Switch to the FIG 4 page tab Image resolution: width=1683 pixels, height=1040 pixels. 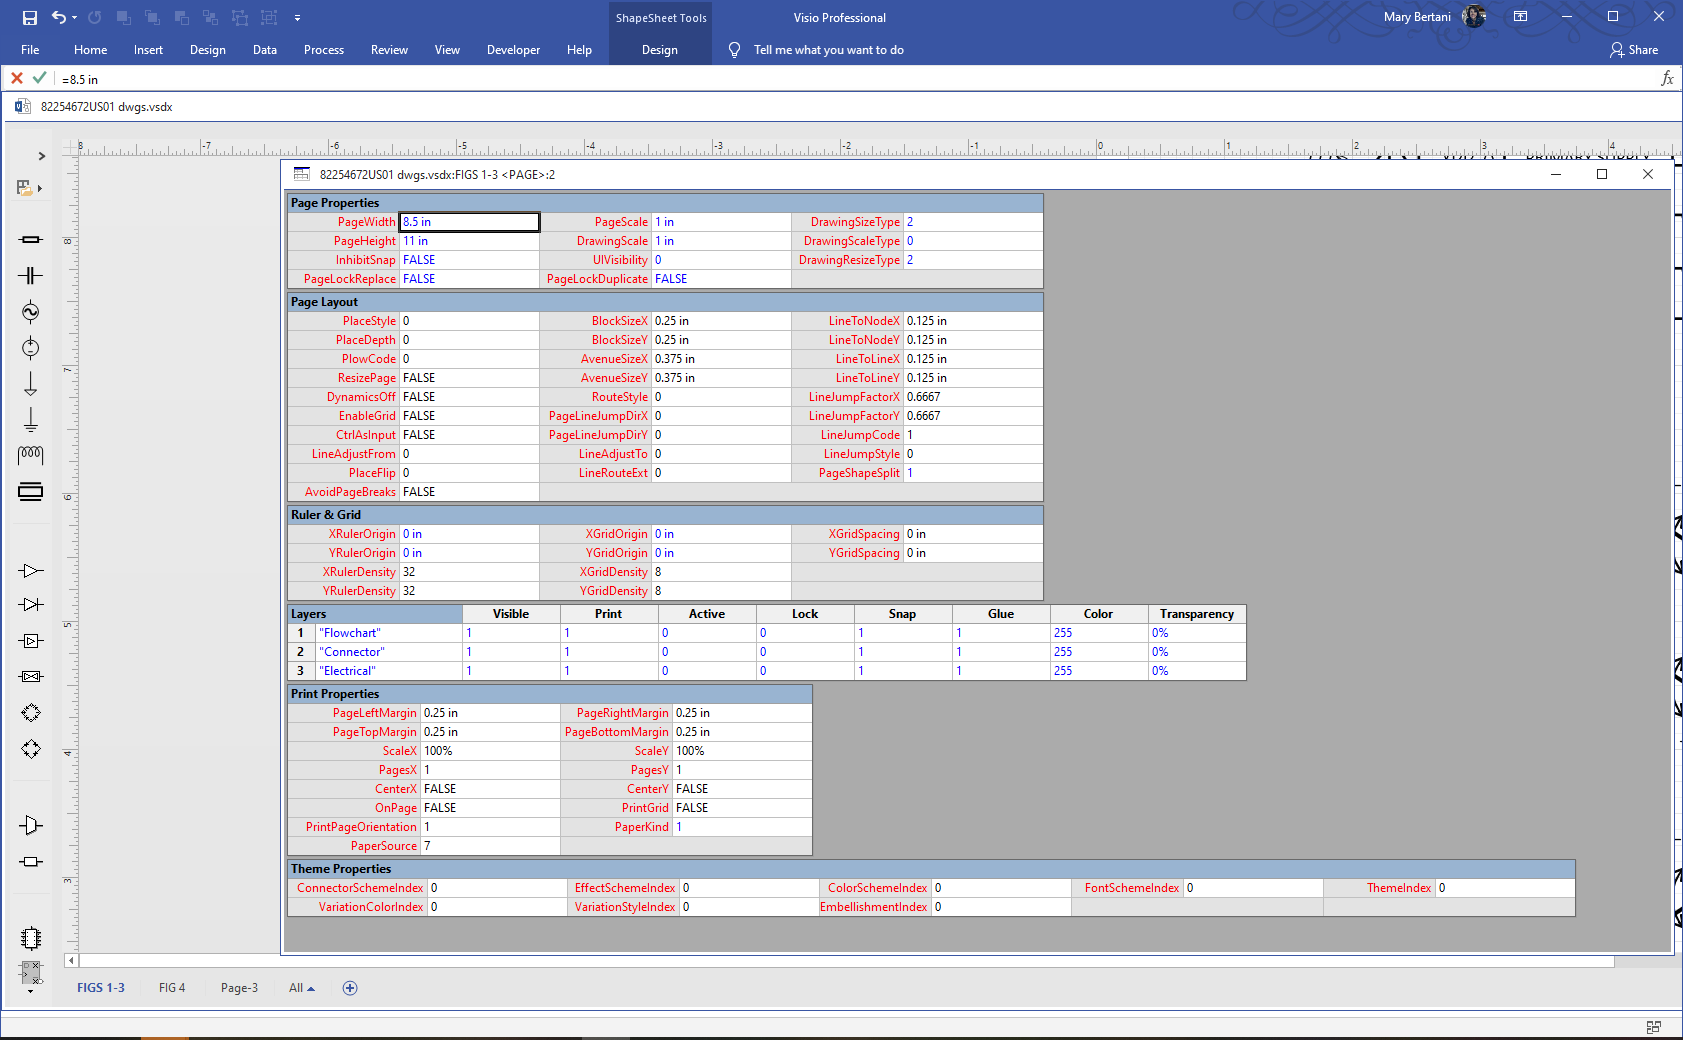(x=172, y=988)
